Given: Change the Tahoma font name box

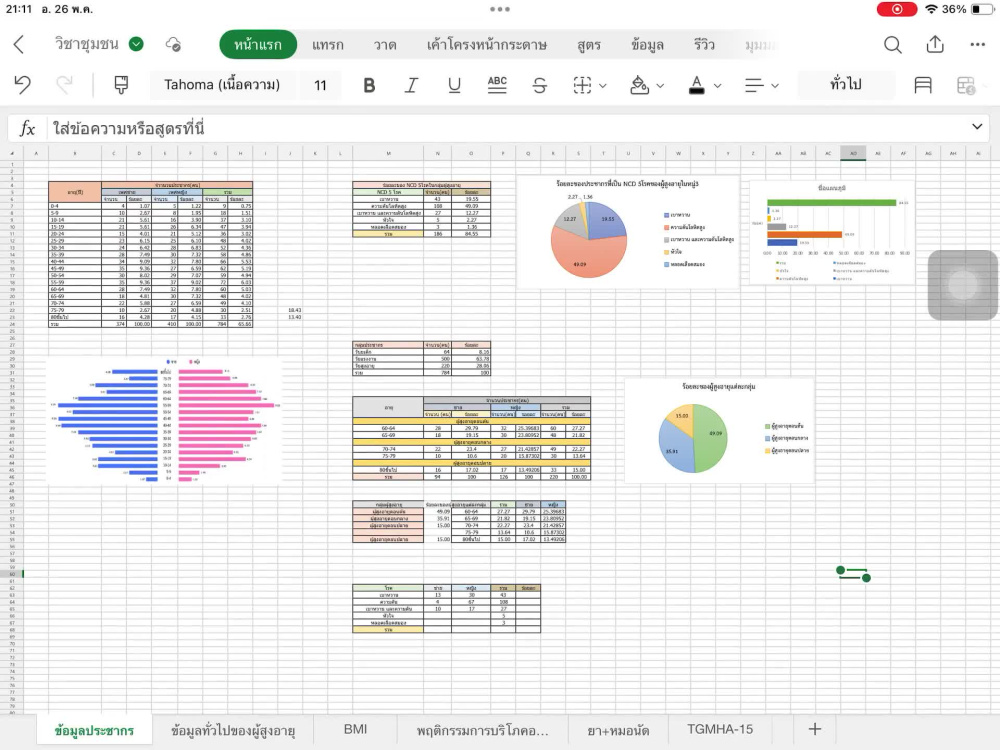Looking at the screenshot, I should pos(222,85).
